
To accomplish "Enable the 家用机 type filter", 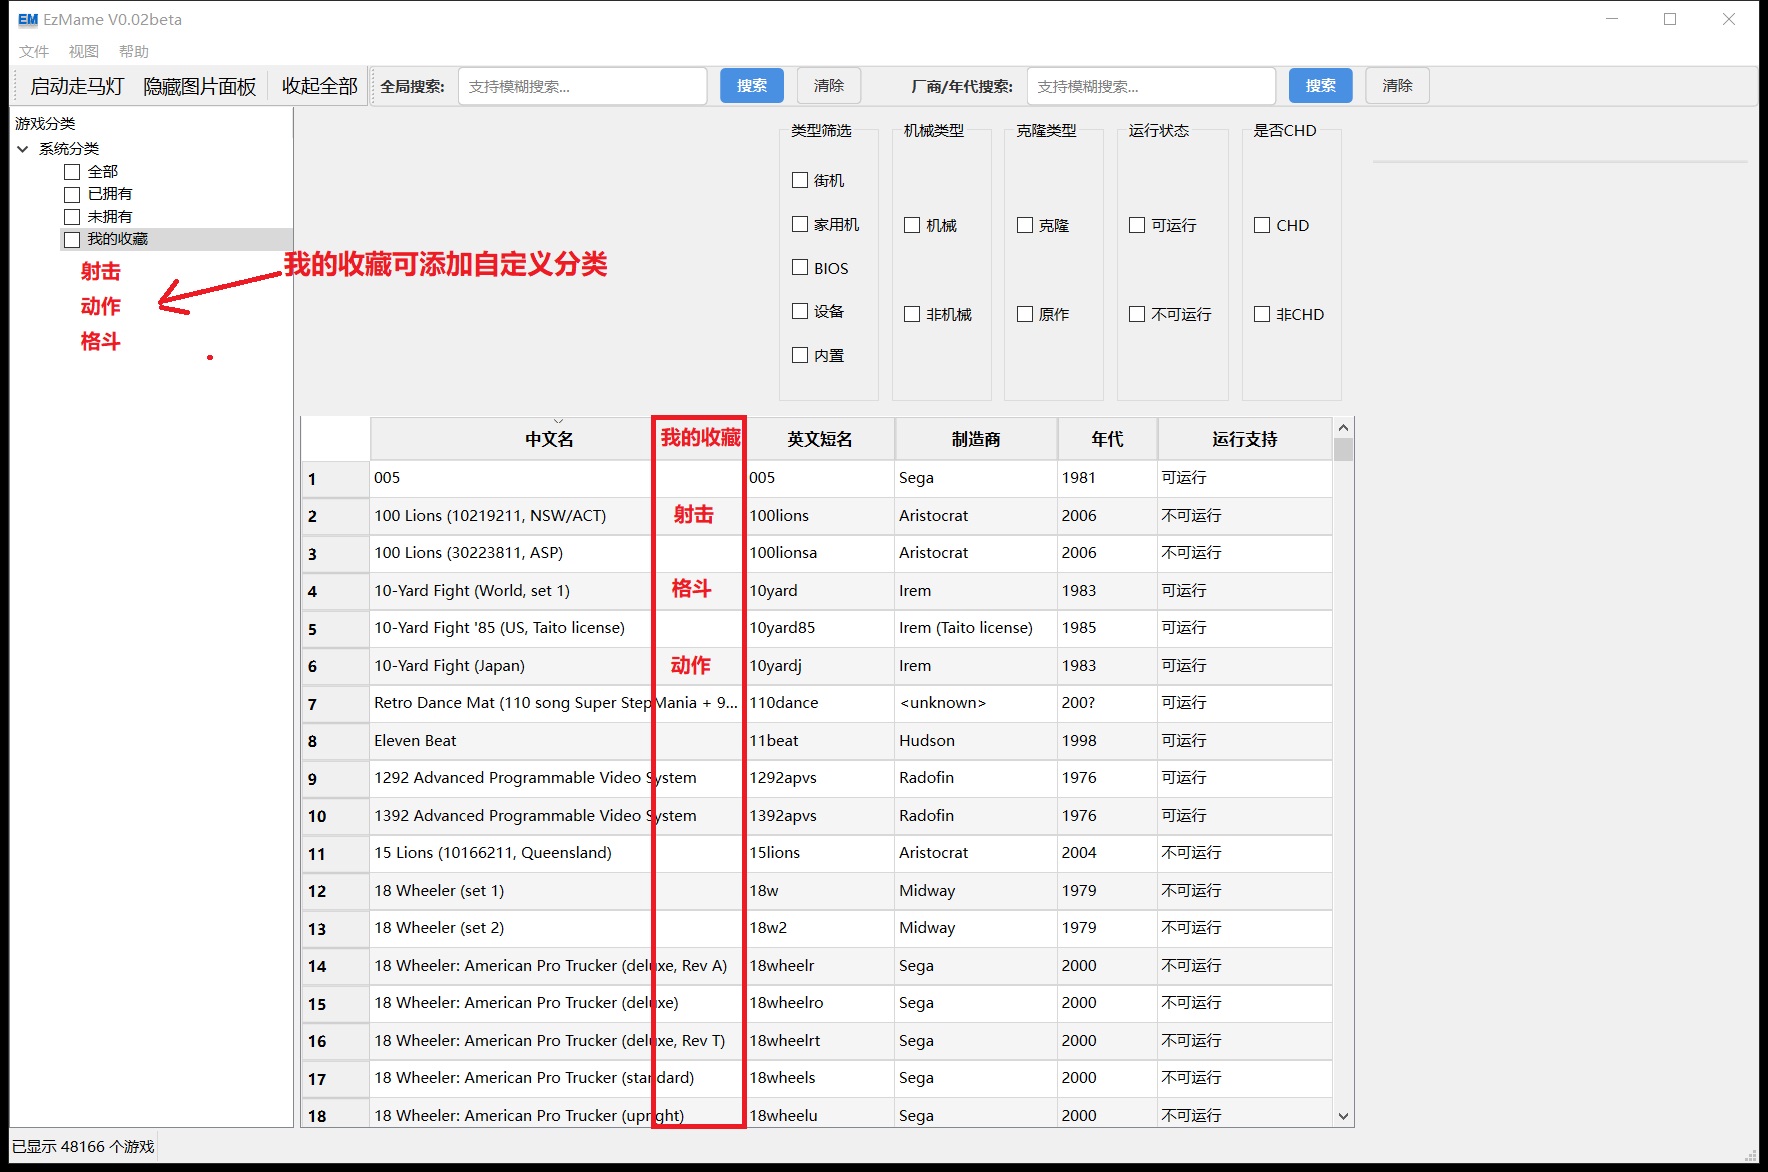I will pos(800,224).
